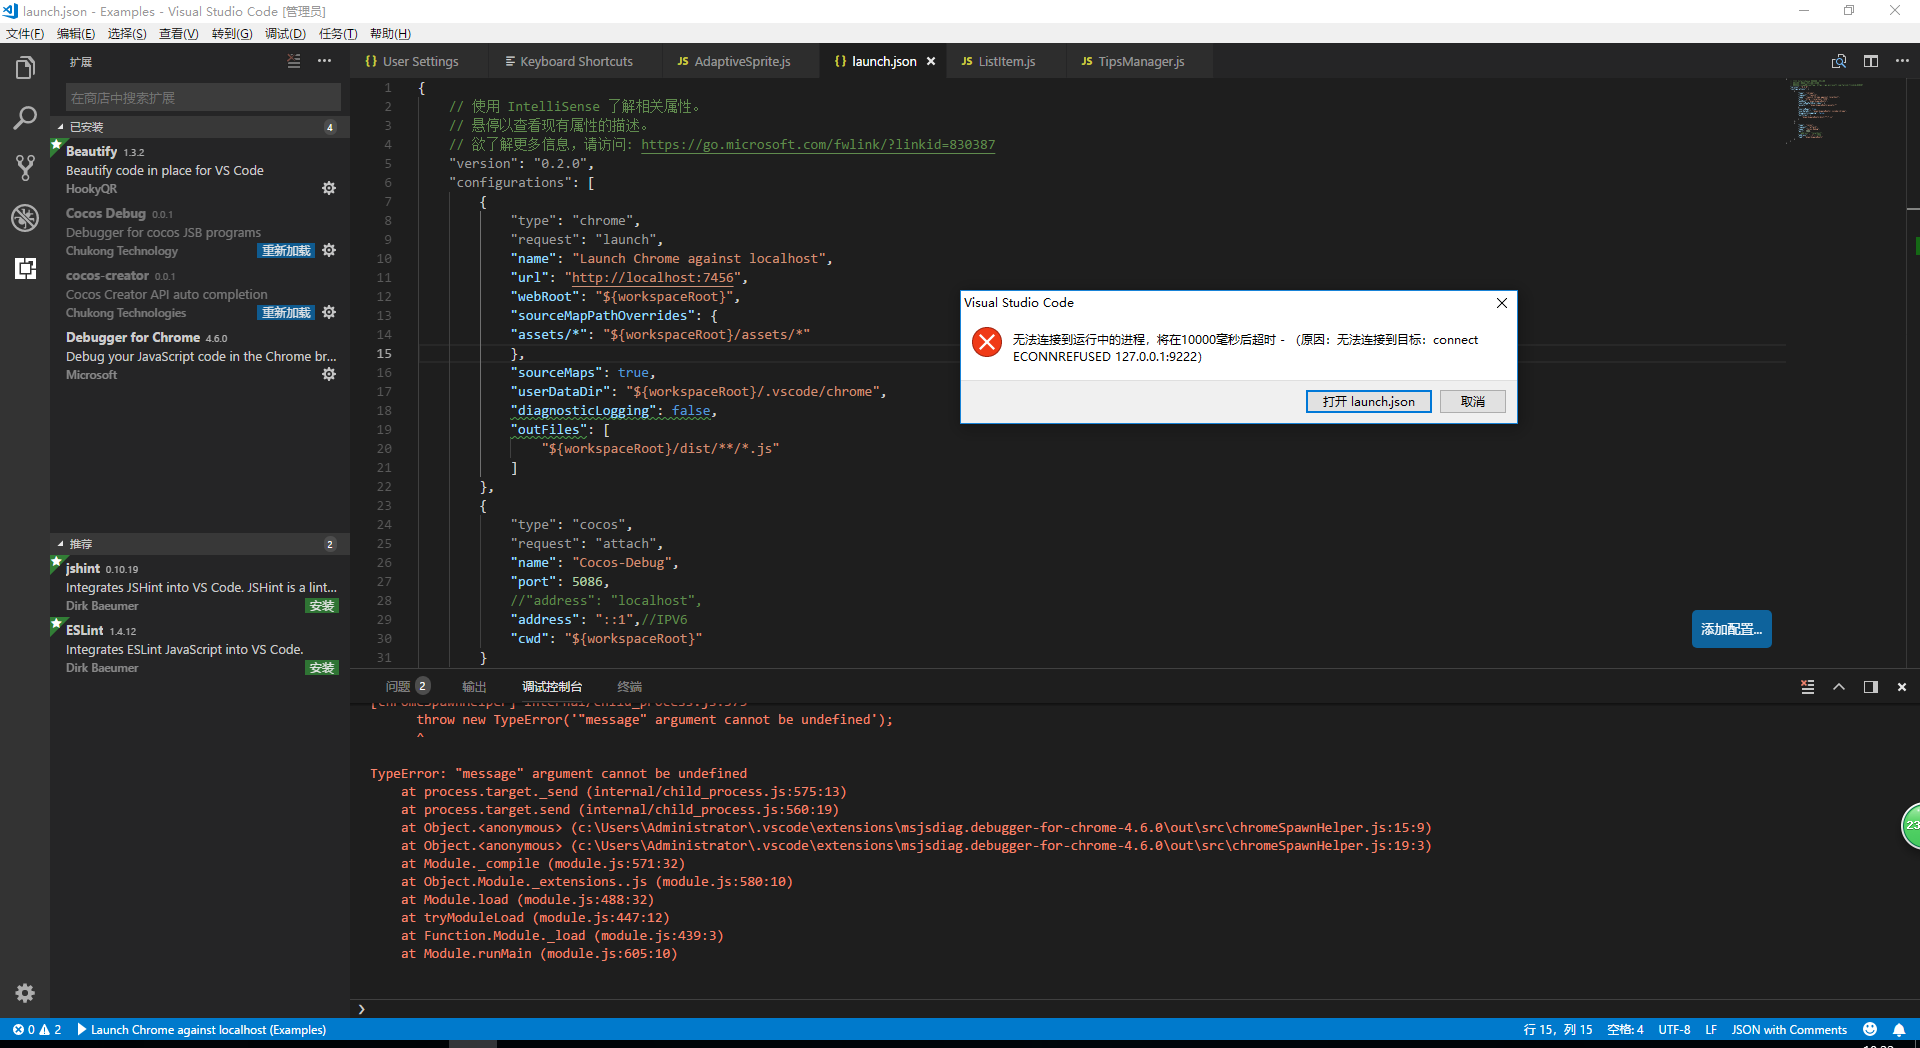Switch to the 终端 panel tab
This screenshot has width=1920, height=1048.
pos(629,687)
